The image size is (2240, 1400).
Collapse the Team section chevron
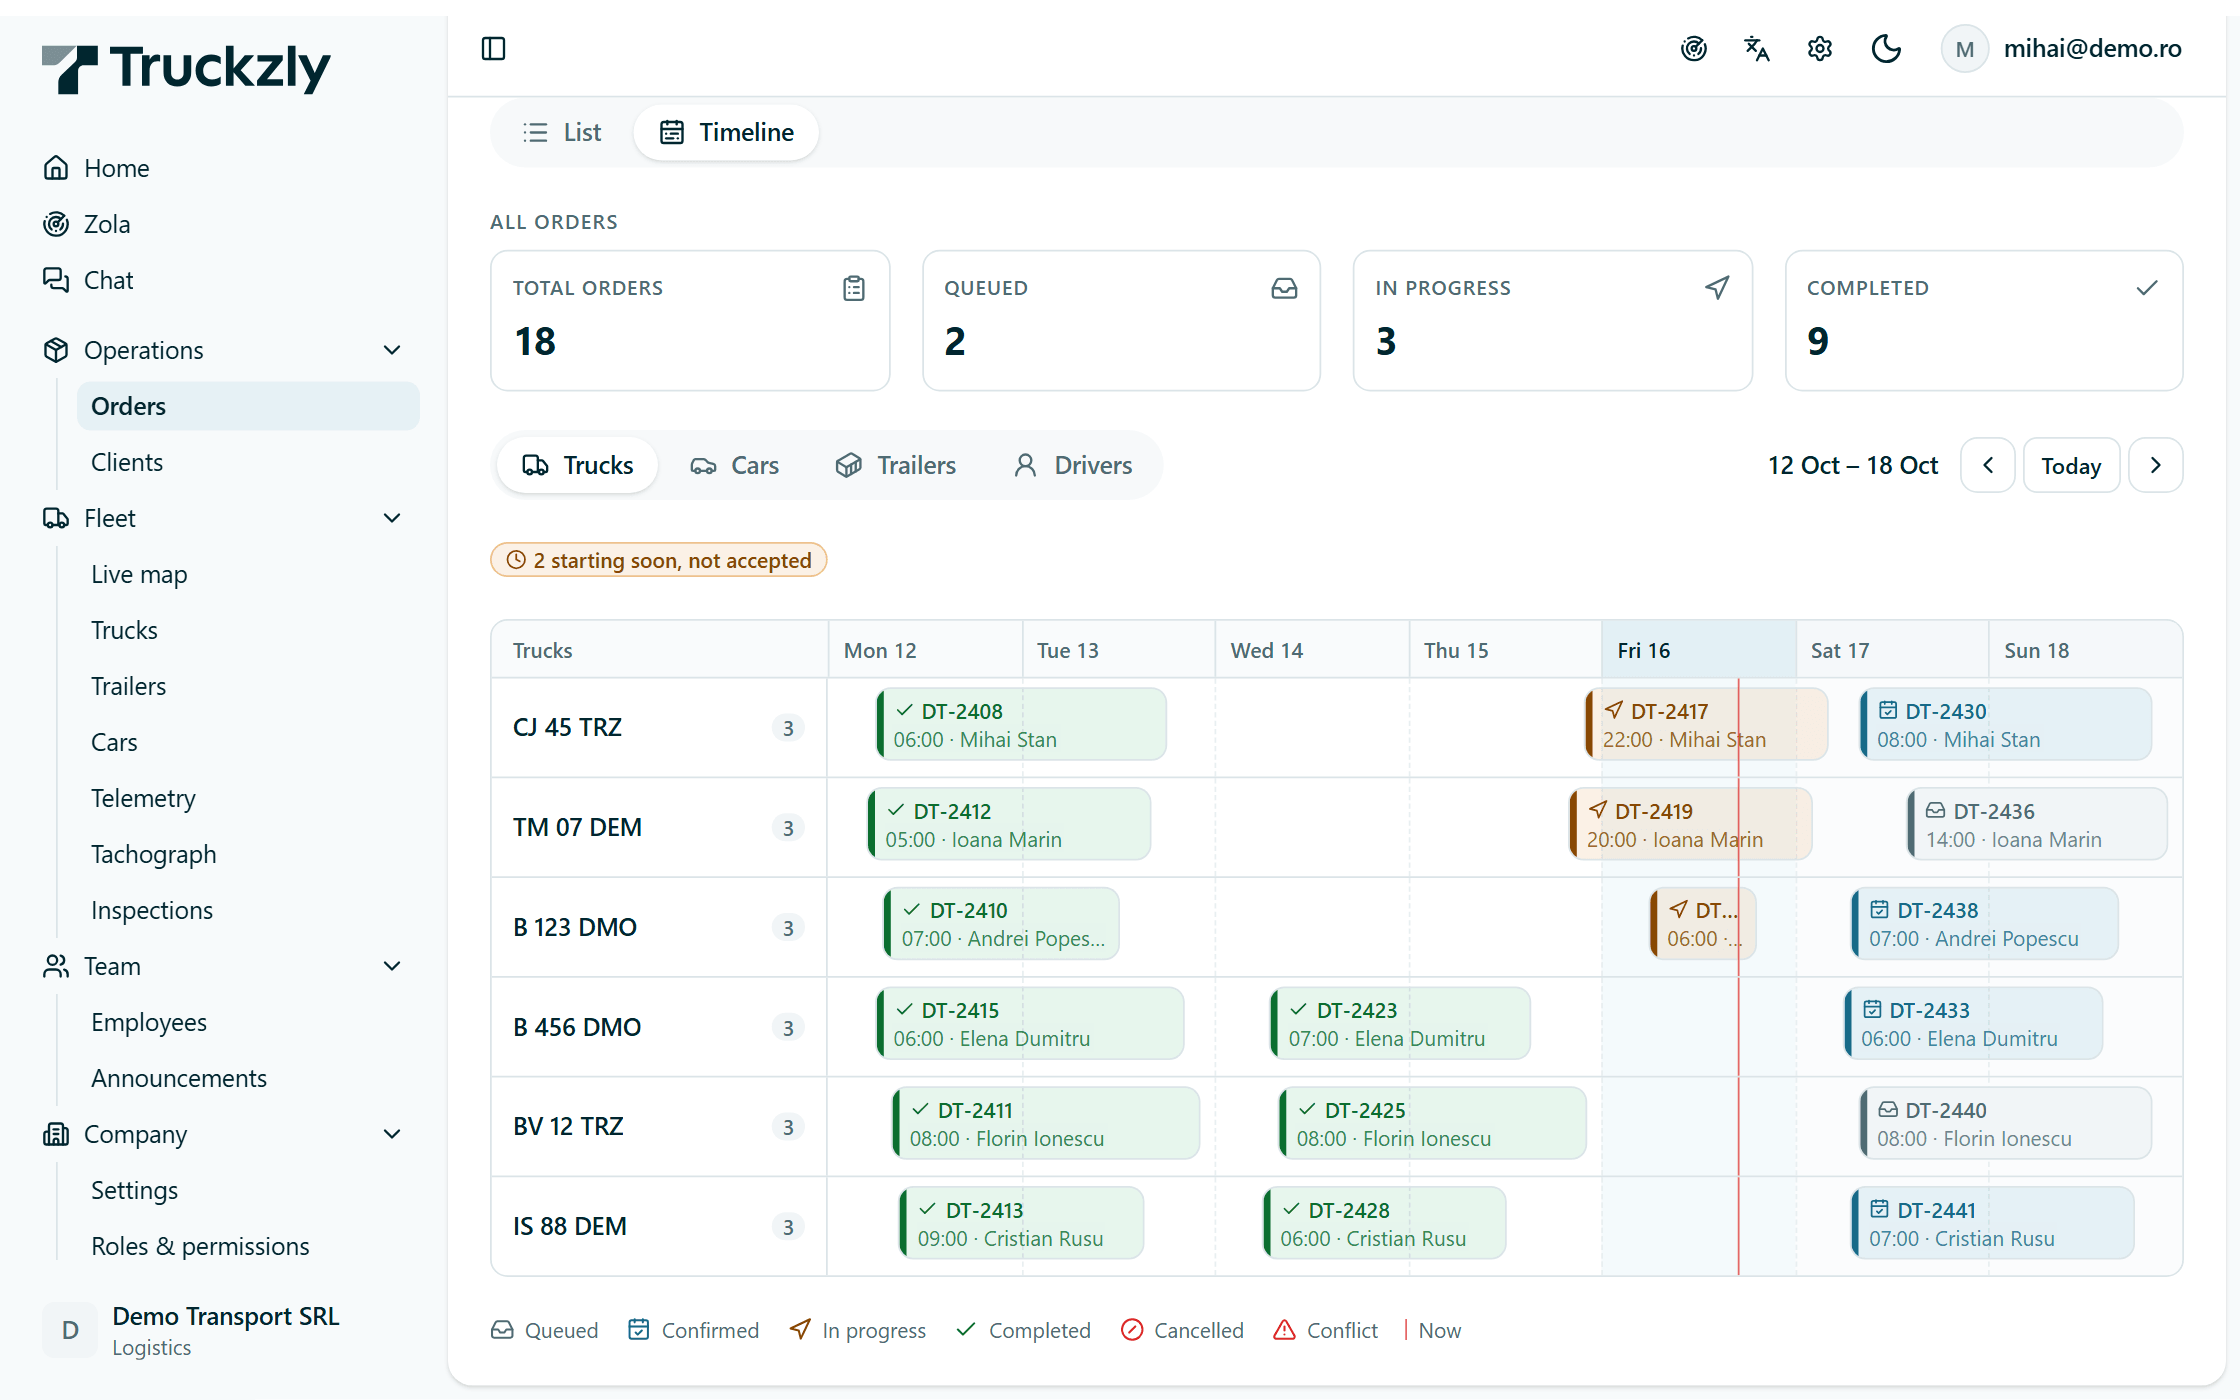pos(392,966)
